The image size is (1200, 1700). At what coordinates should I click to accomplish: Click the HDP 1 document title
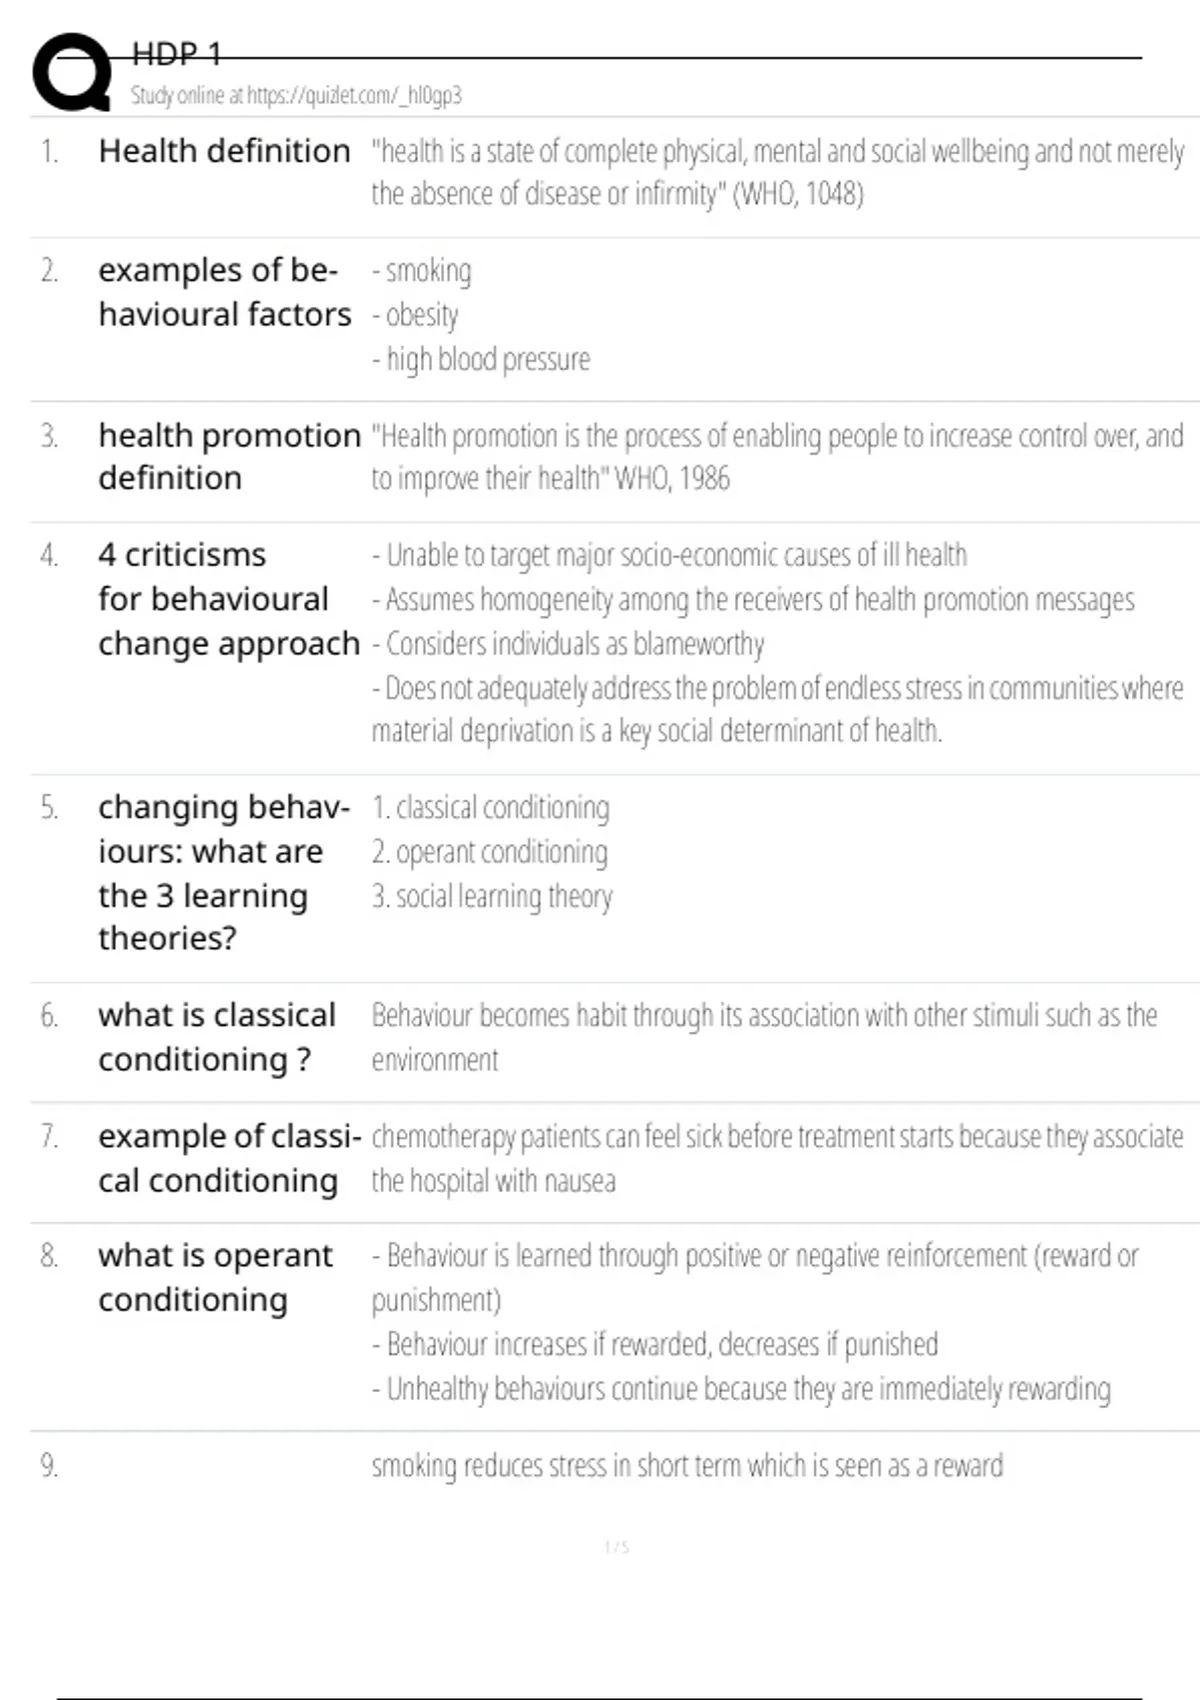(x=176, y=54)
